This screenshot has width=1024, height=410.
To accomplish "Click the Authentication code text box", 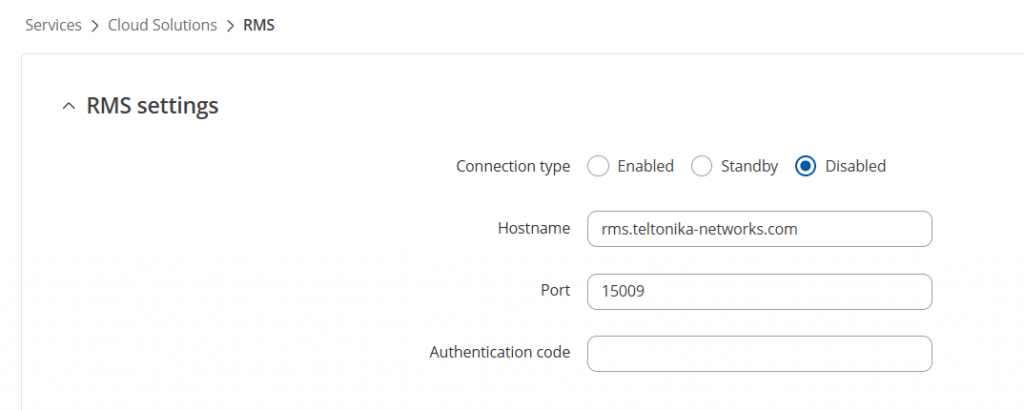I will [x=759, y=353].
